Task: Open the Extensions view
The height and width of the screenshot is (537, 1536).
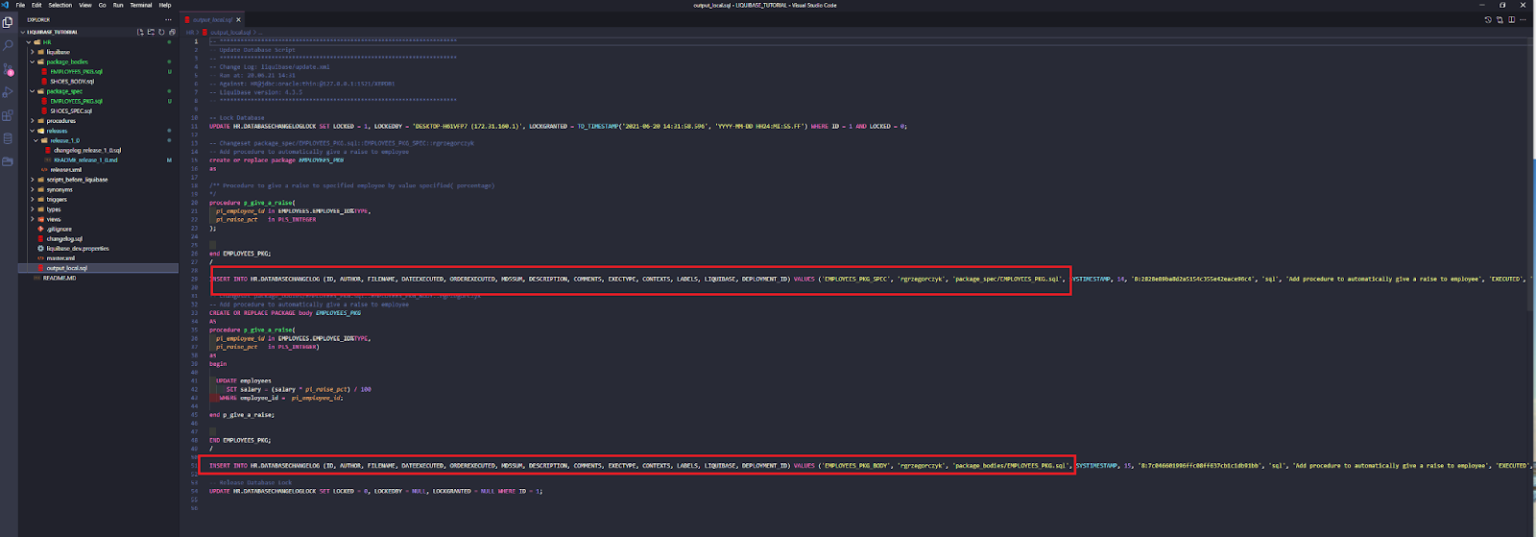Action: point(8,114)
